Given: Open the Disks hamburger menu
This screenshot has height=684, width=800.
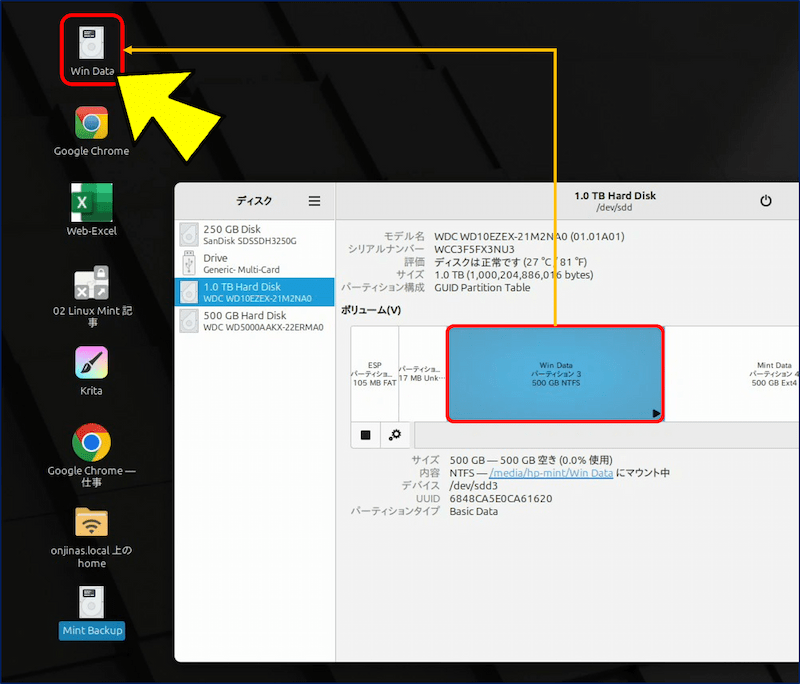Looking at the screenshot, I should click(x=314, y=201).
